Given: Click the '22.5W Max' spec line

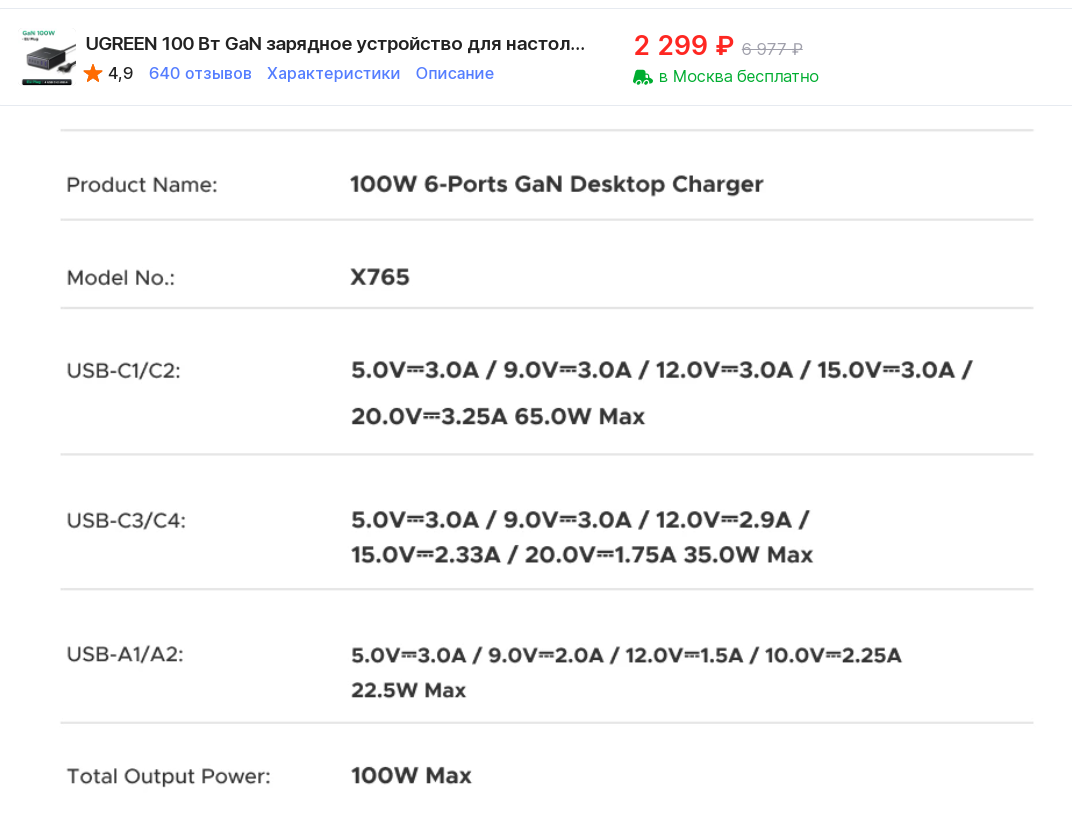Looking at the screenshot, I should pos(408,690).
